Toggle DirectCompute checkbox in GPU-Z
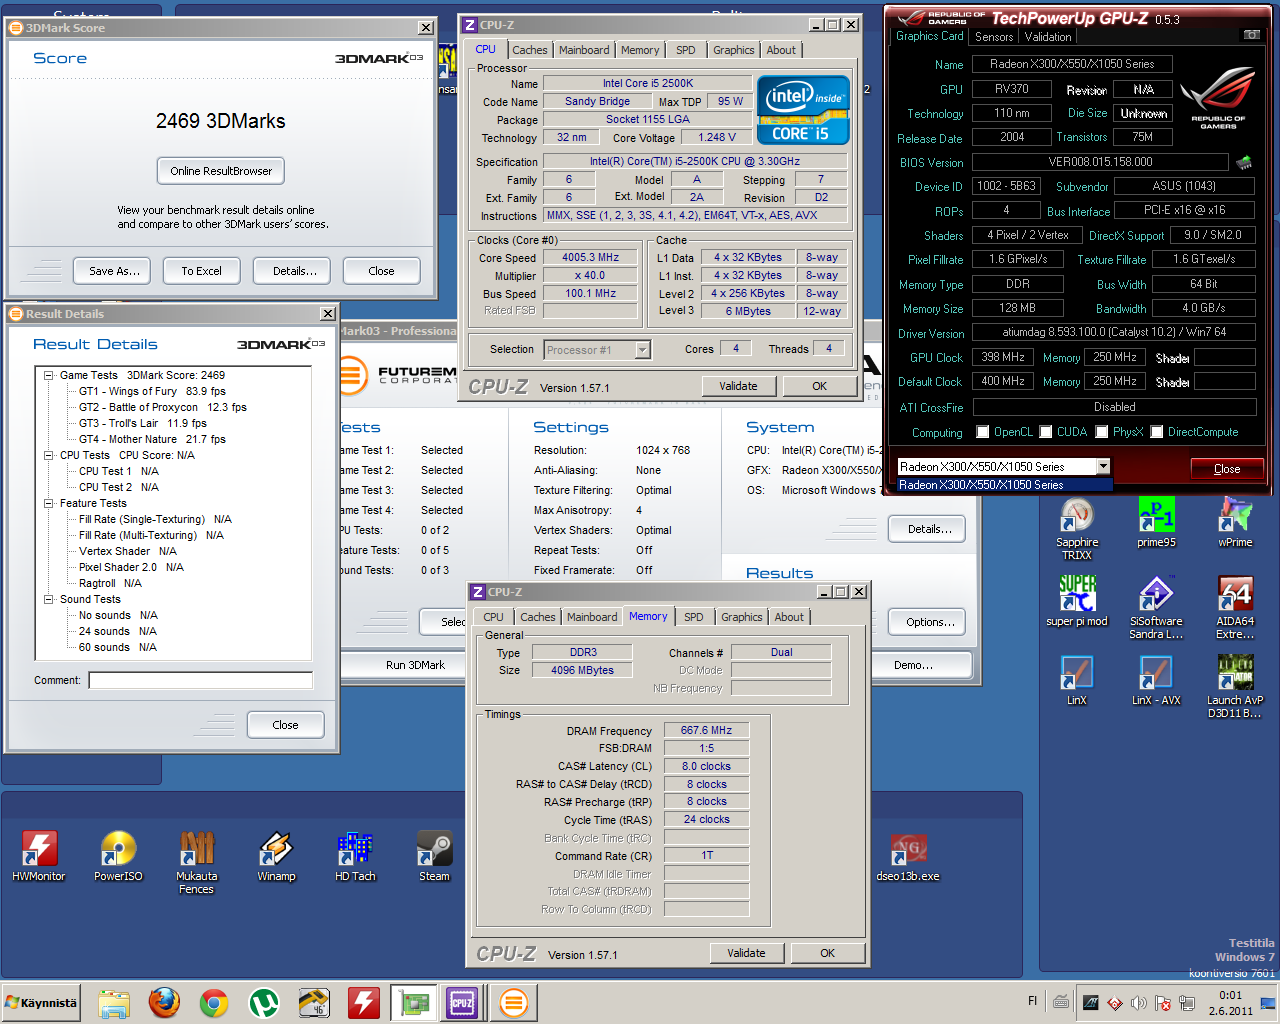The width and height of the screenshot is (1280, 1024). pyautogui.click(x=1157, y=432)
